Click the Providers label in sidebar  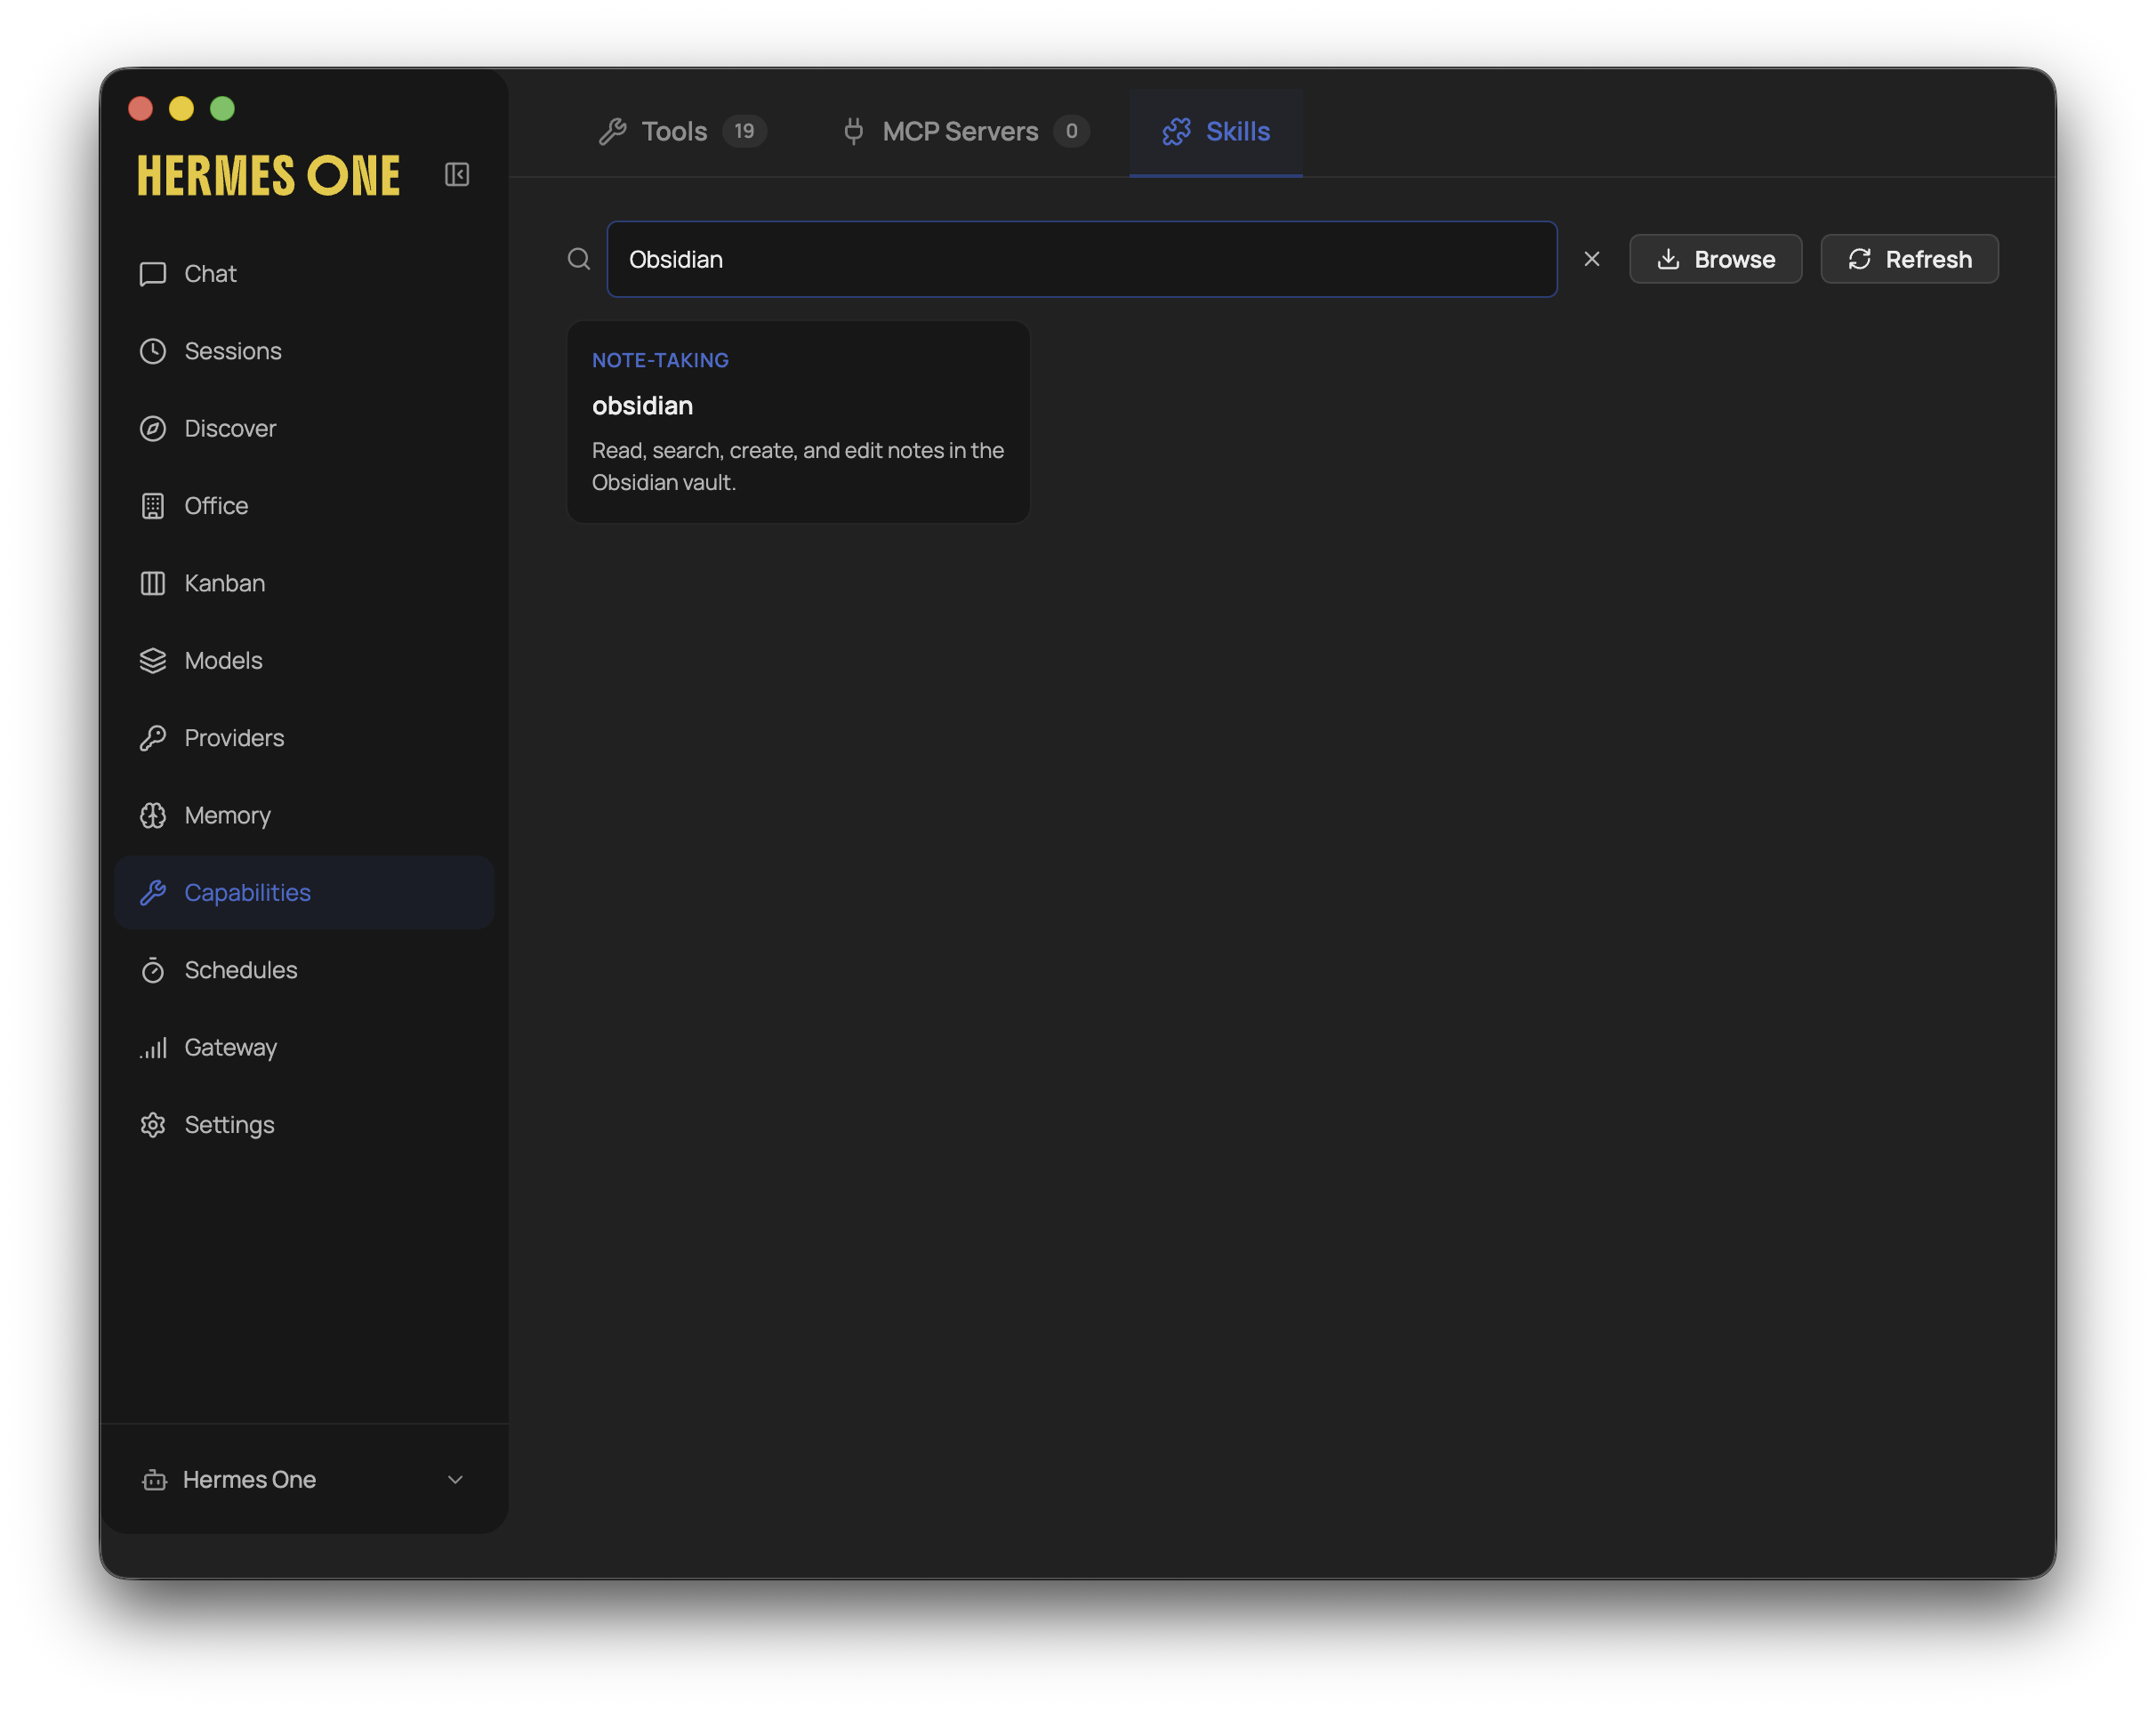(x=234, y=738)
